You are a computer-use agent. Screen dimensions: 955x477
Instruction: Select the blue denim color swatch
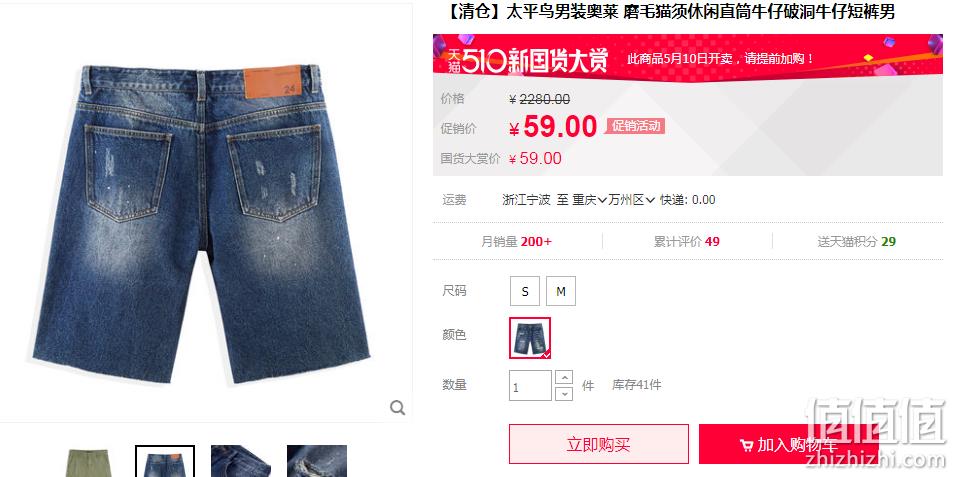(530, 338)
